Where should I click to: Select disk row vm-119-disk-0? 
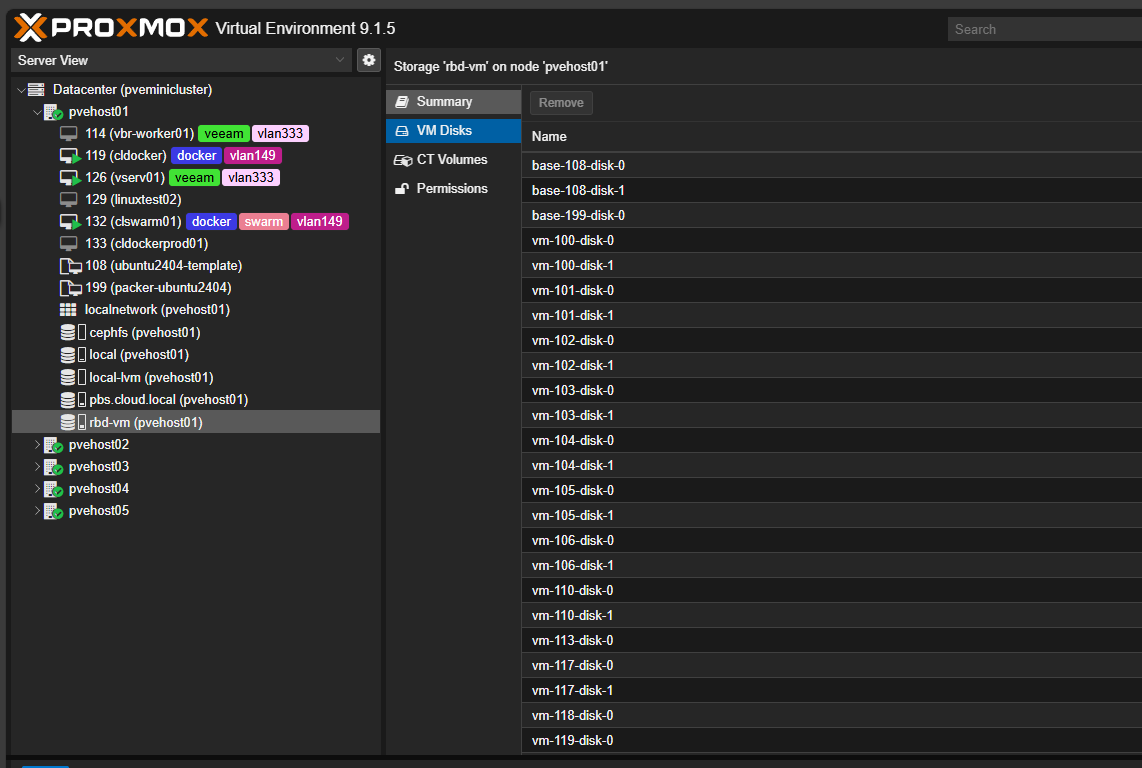click(x=831, y=740)
